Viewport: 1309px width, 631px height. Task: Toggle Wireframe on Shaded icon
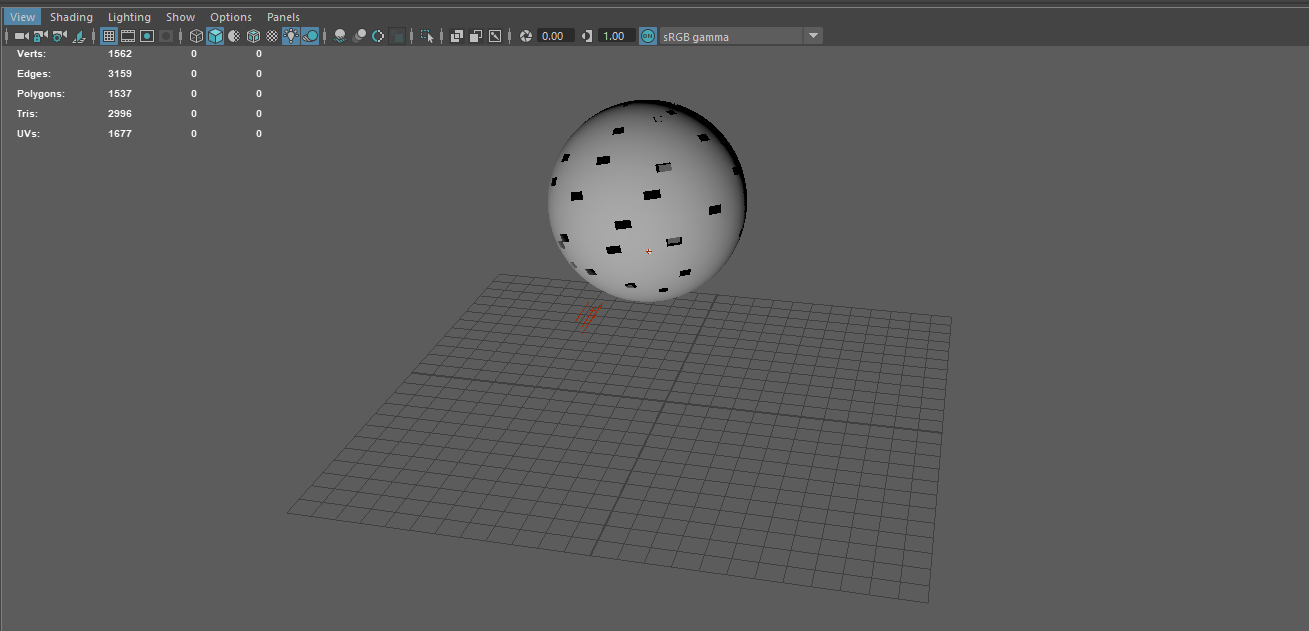(x=253, y=36)
